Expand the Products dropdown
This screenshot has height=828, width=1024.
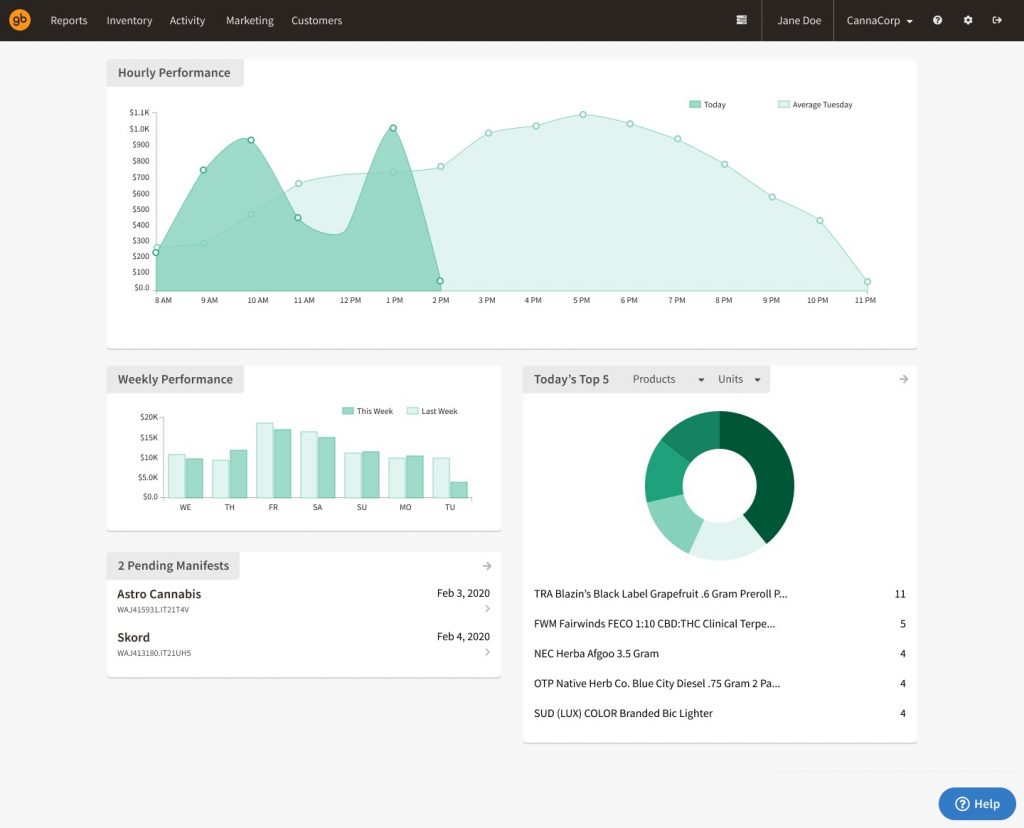pyautogui.click(x=668, y=379)
